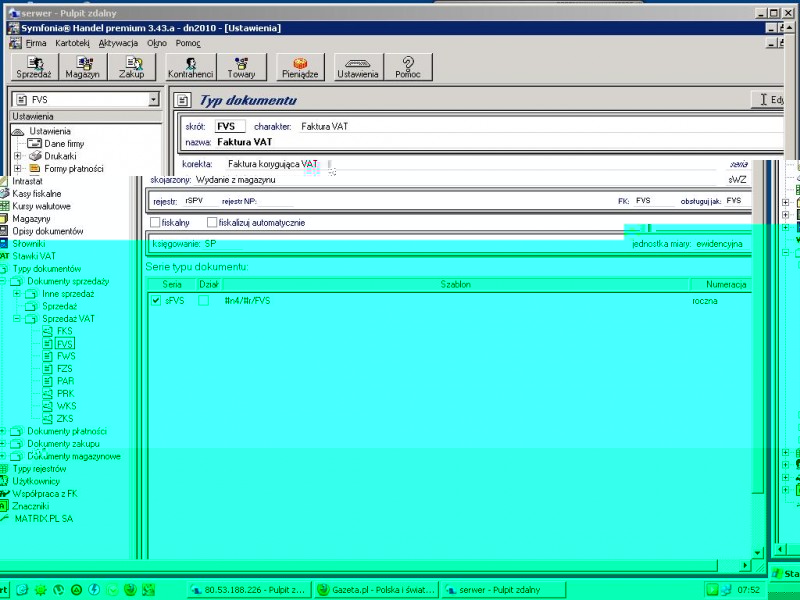The image size is (800, 600).
Task: Expand the Inne sprzedaż node
Action: (17, 294)
